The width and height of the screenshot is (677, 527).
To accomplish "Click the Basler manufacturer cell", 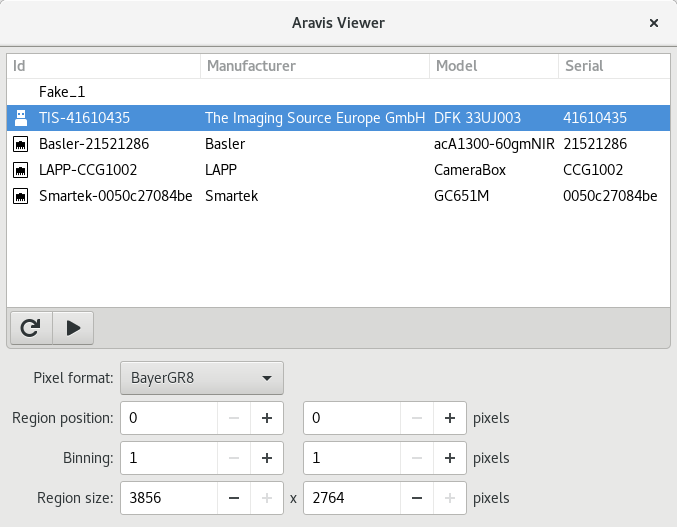I will point(225,144).
